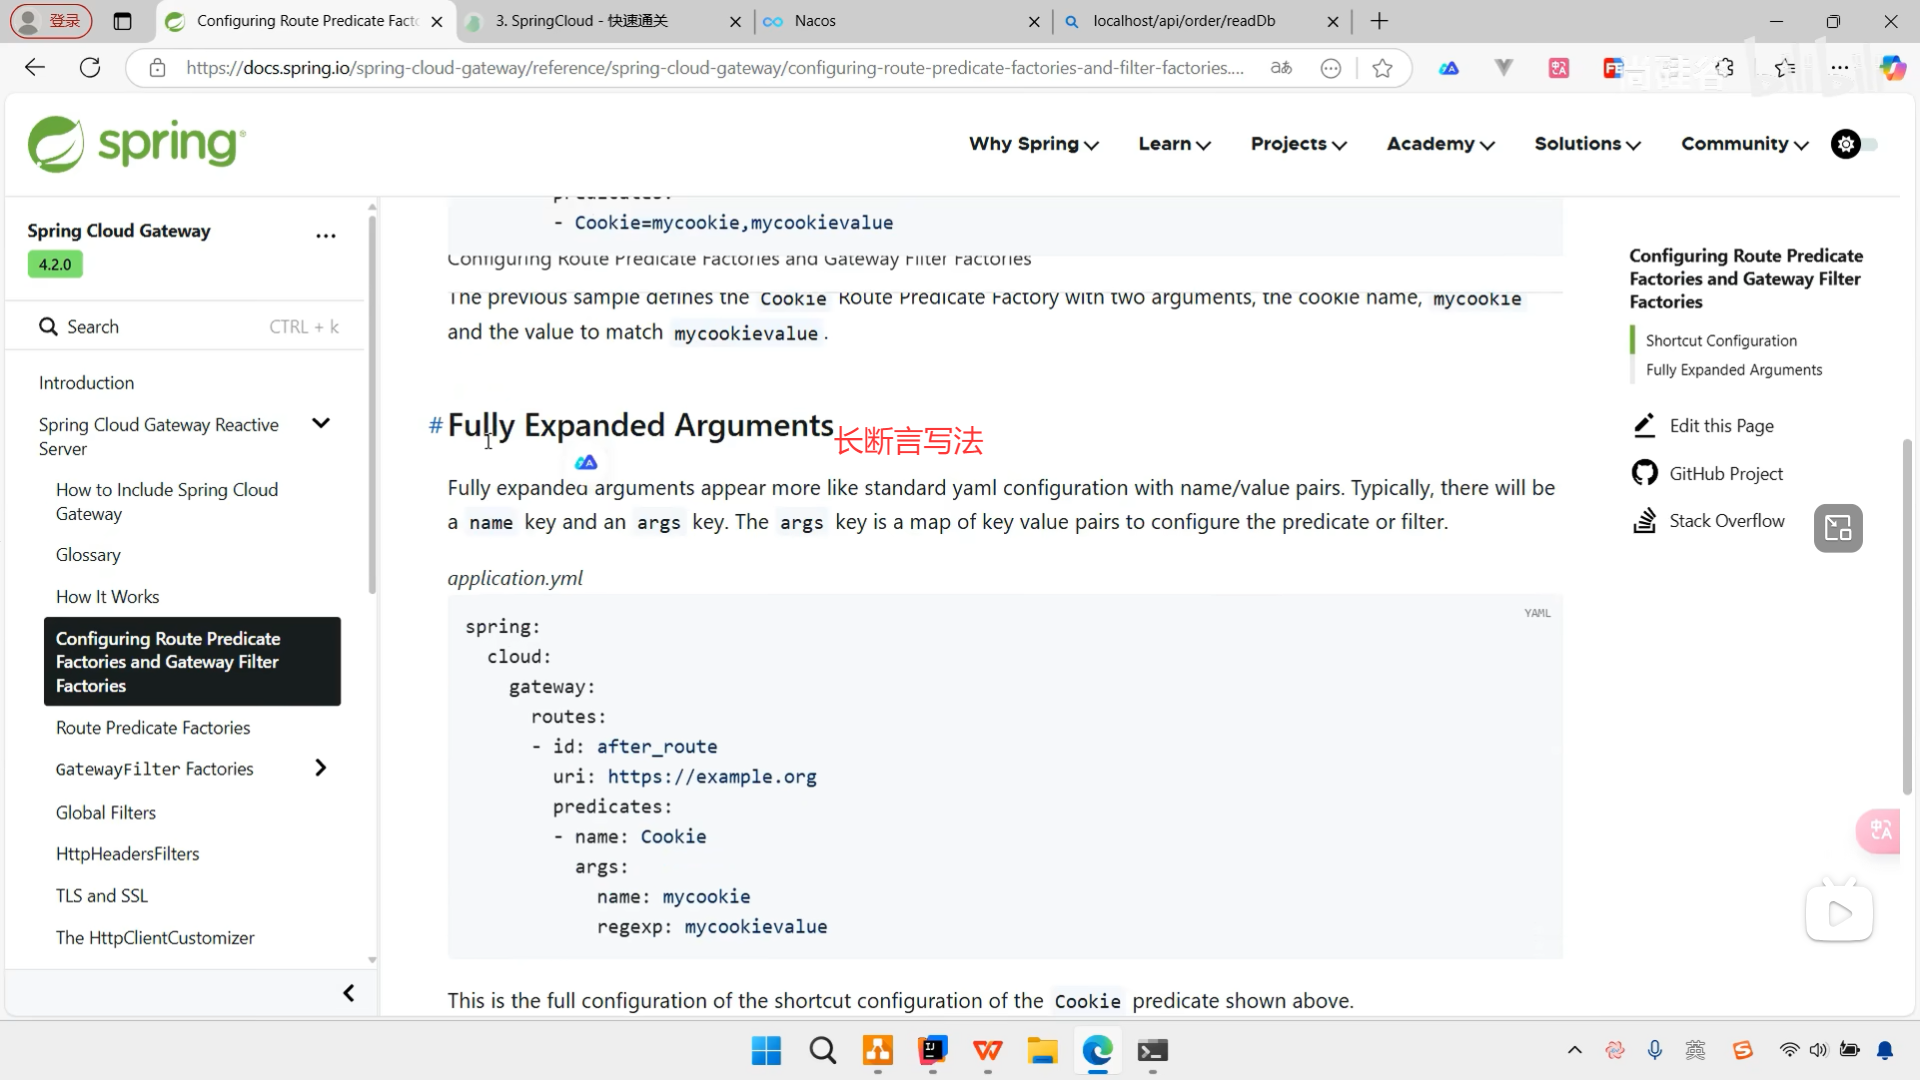1920x1080 pixels.
Task: Click the Edit this Page pencil icon
Action: (x=1644, y=426)
